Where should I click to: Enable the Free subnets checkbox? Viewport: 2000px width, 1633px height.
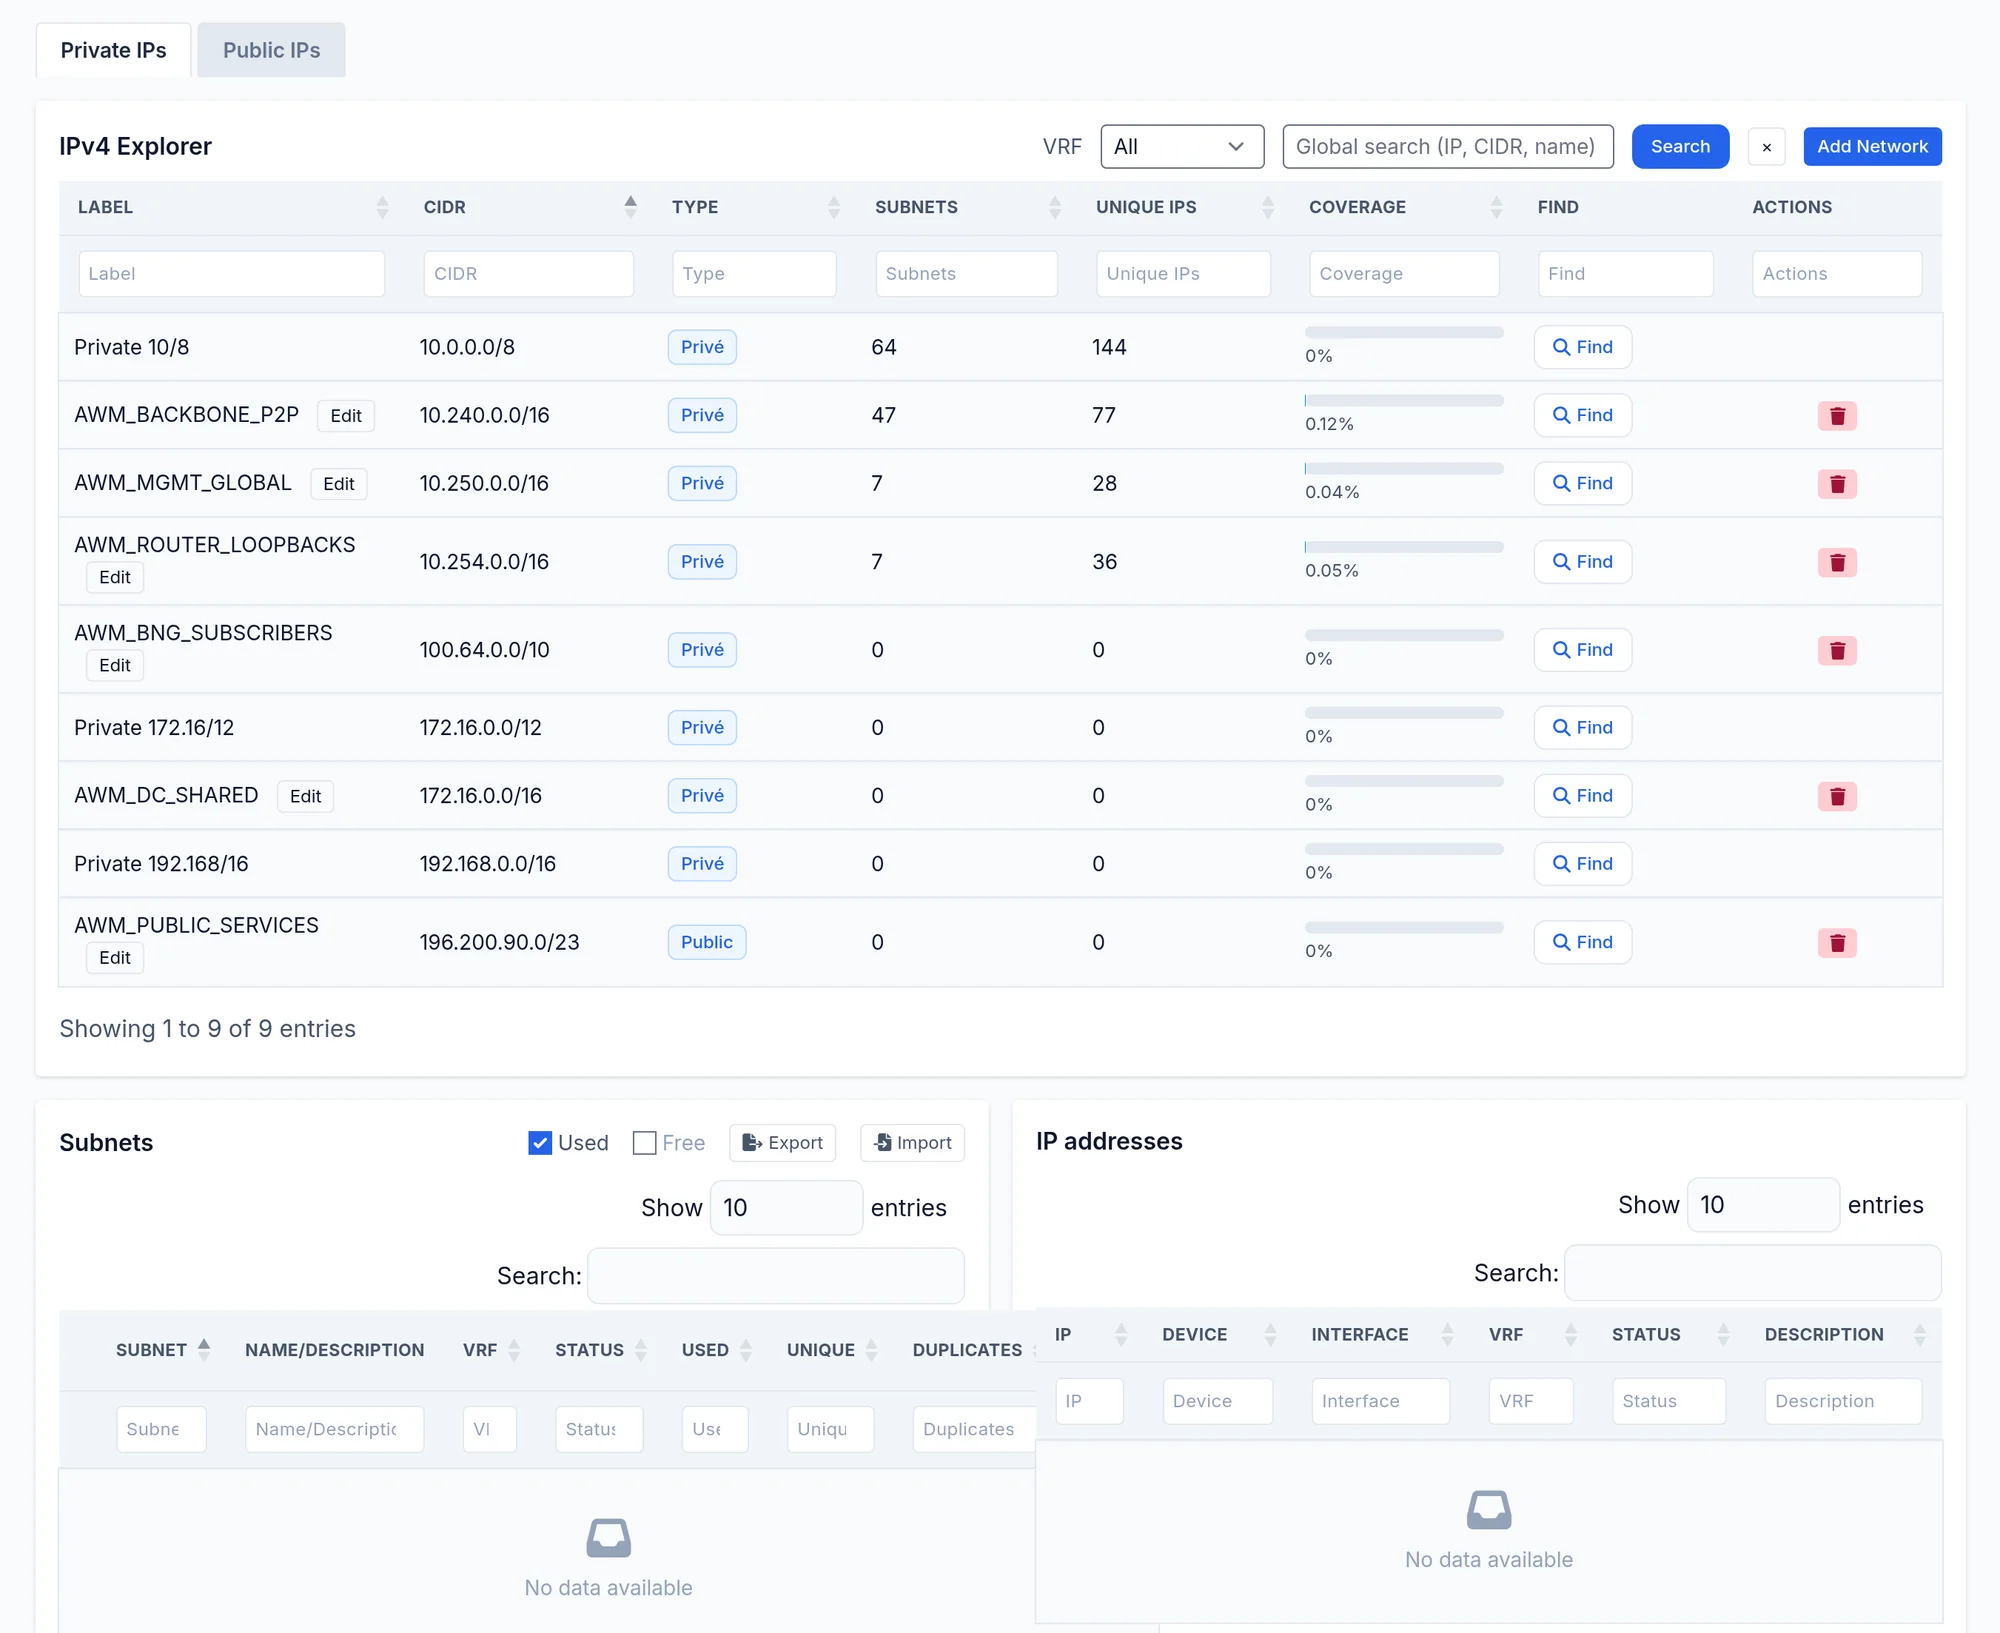[645, 1142]
